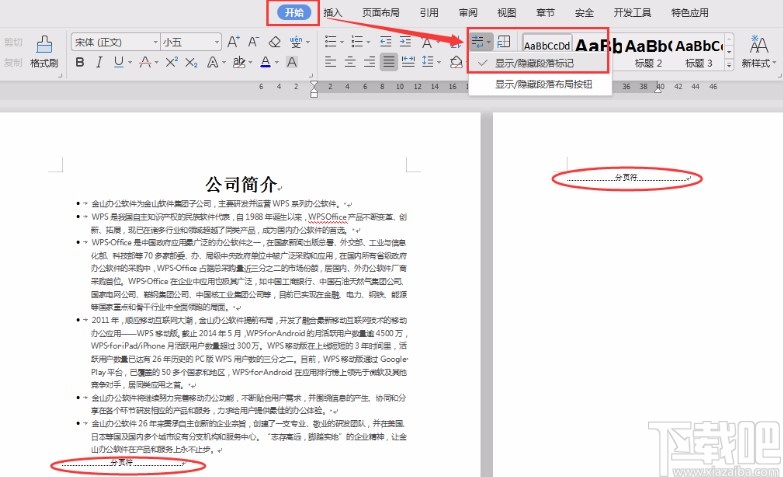Decrease paragraph indent
Image resolution: width=783 pixels, height=477 pixels.
[386, 41]
